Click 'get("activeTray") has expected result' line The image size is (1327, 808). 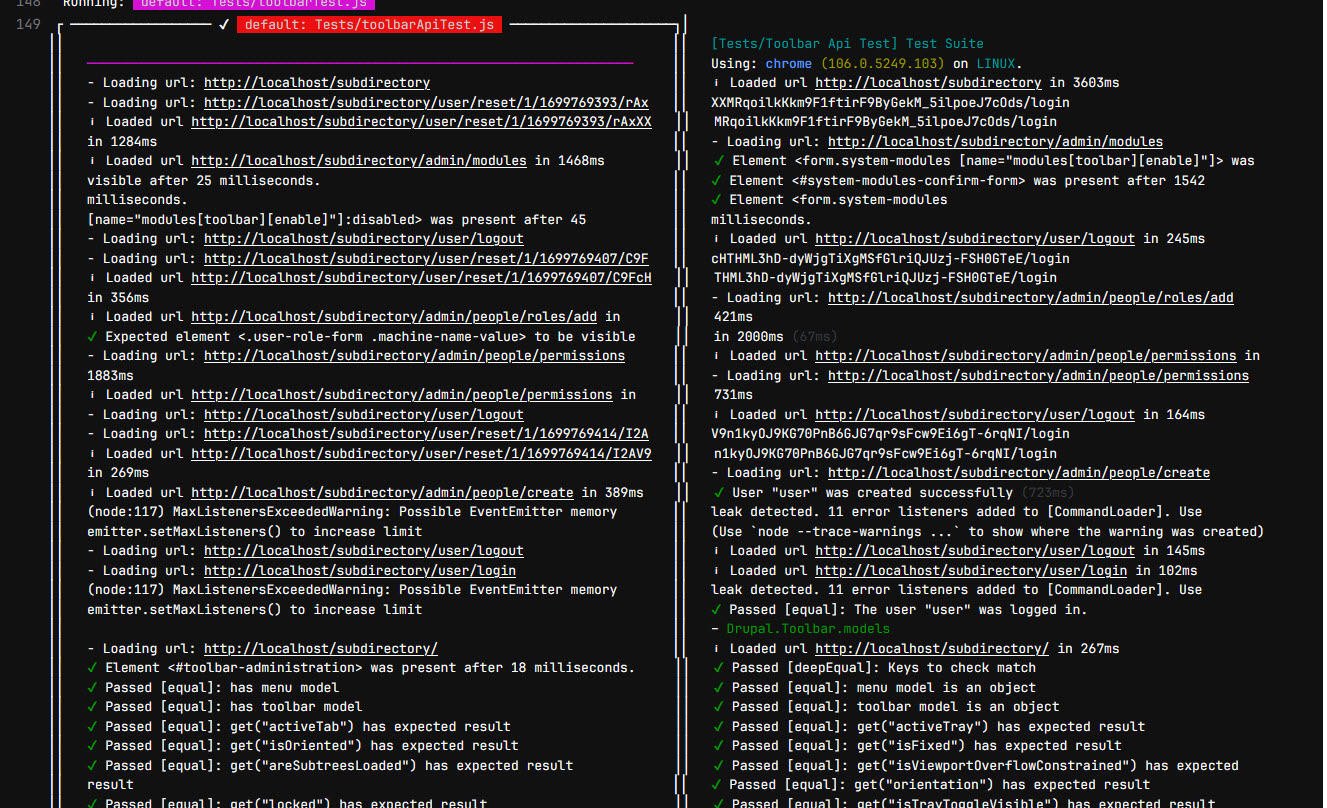coord(928,727)
